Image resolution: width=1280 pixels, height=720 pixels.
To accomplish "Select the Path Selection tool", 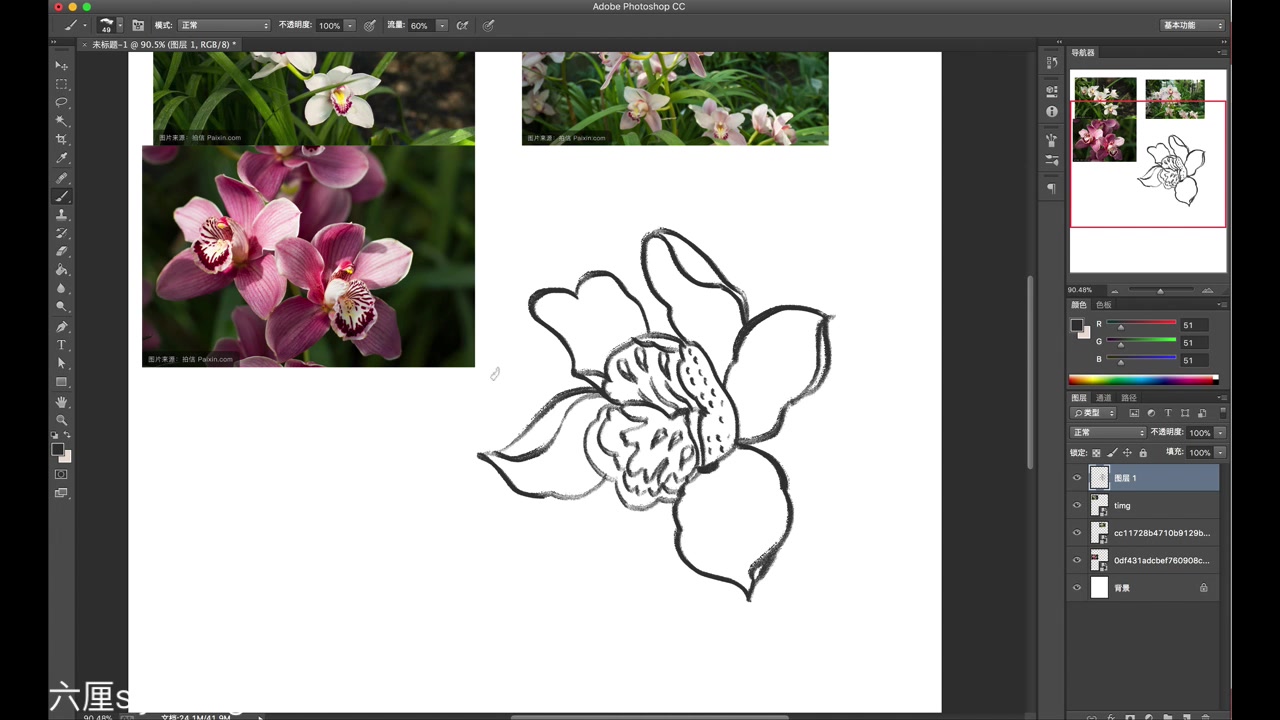I will [x=61, y=363].
